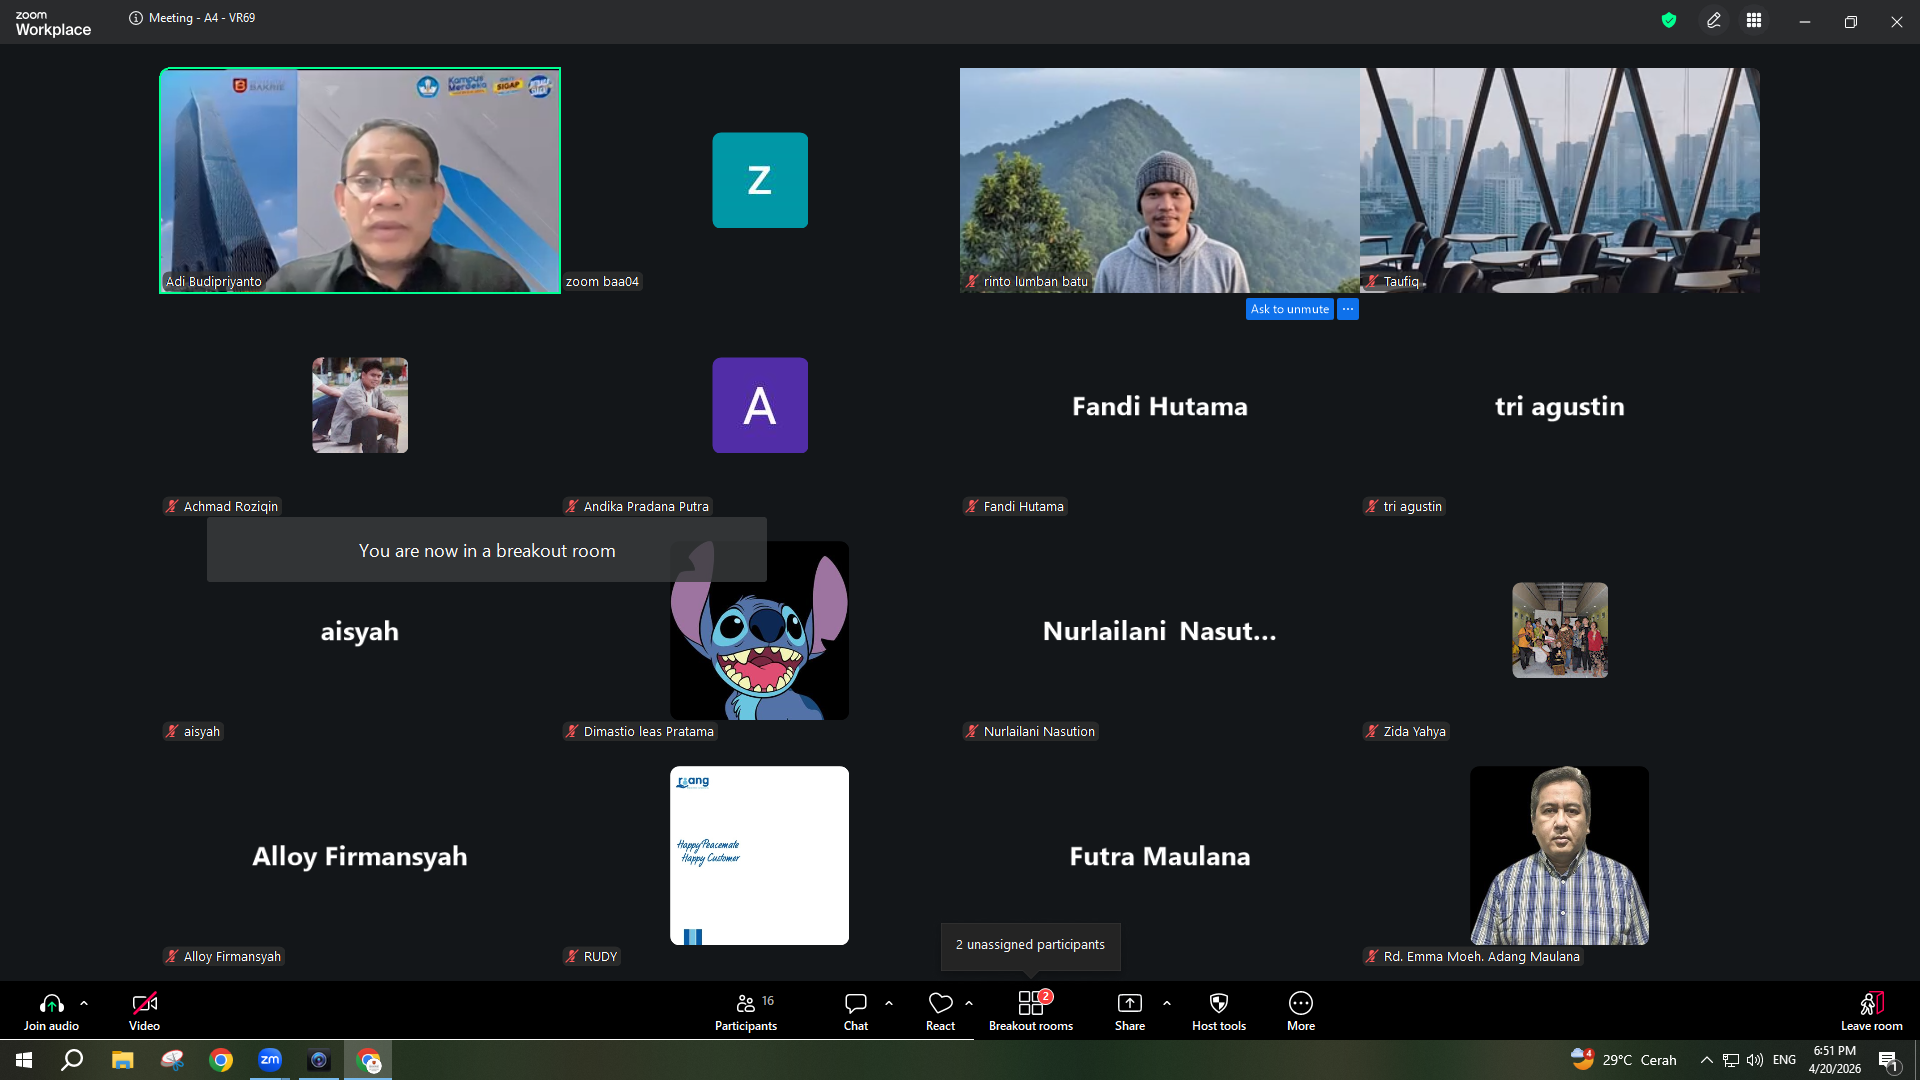Open the volume control in system tray
This screenshot has width=1920, height=1080.
point(1755,1060)
